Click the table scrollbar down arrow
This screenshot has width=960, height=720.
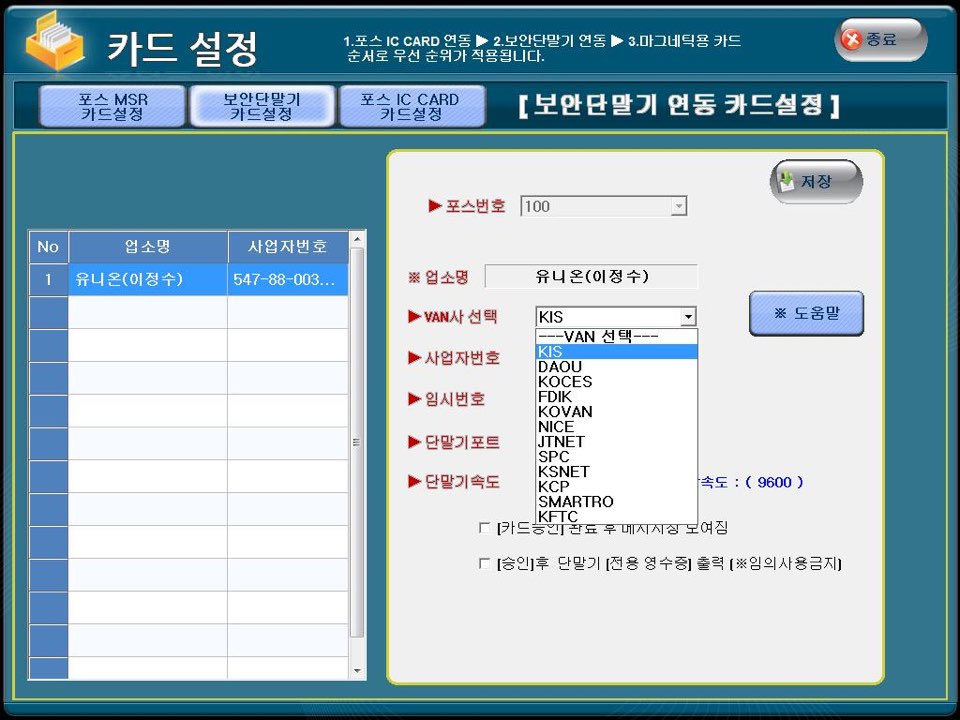coord(358,670)
